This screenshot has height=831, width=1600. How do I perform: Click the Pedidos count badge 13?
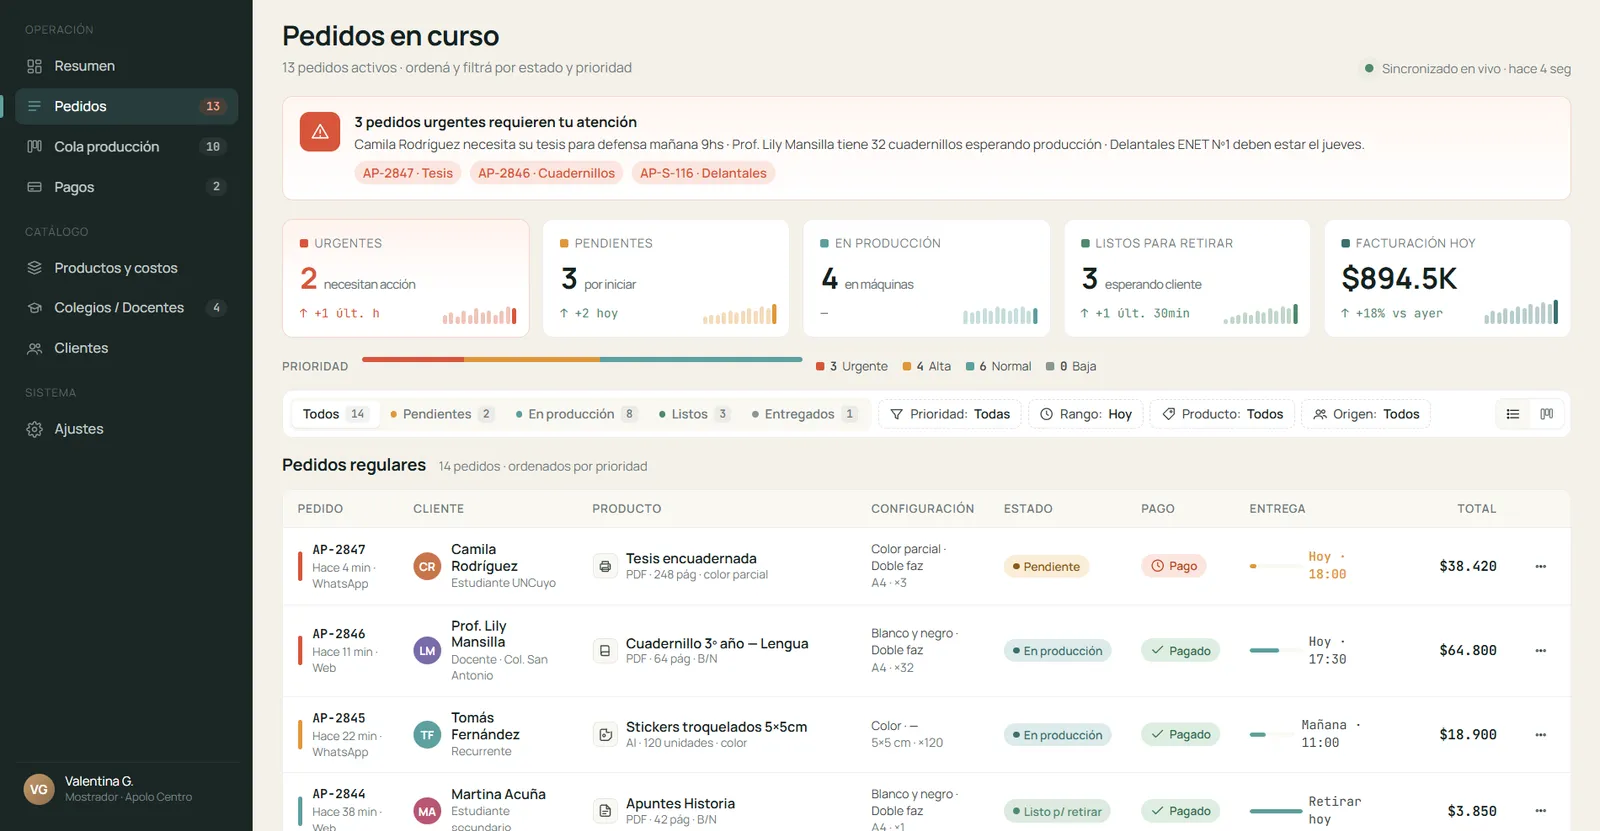pyautogui.click(x=213, y=106)
